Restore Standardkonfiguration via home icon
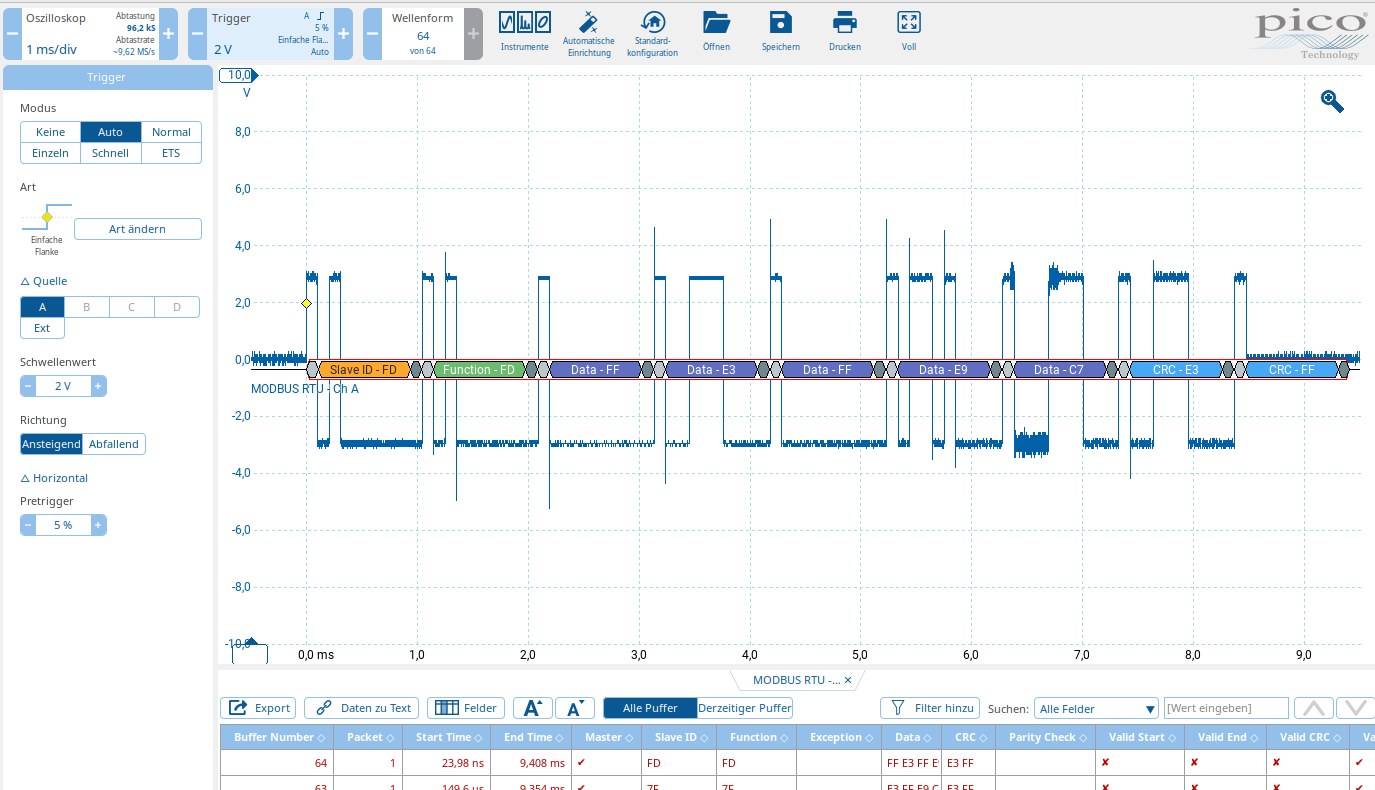The image size is (1375, 790). tap(652, 23)
